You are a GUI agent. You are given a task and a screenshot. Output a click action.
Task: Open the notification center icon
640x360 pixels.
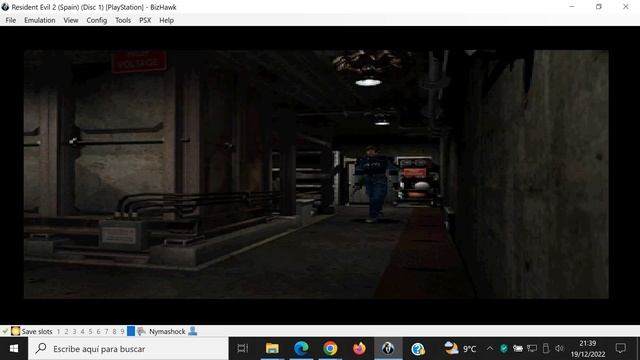621,348
